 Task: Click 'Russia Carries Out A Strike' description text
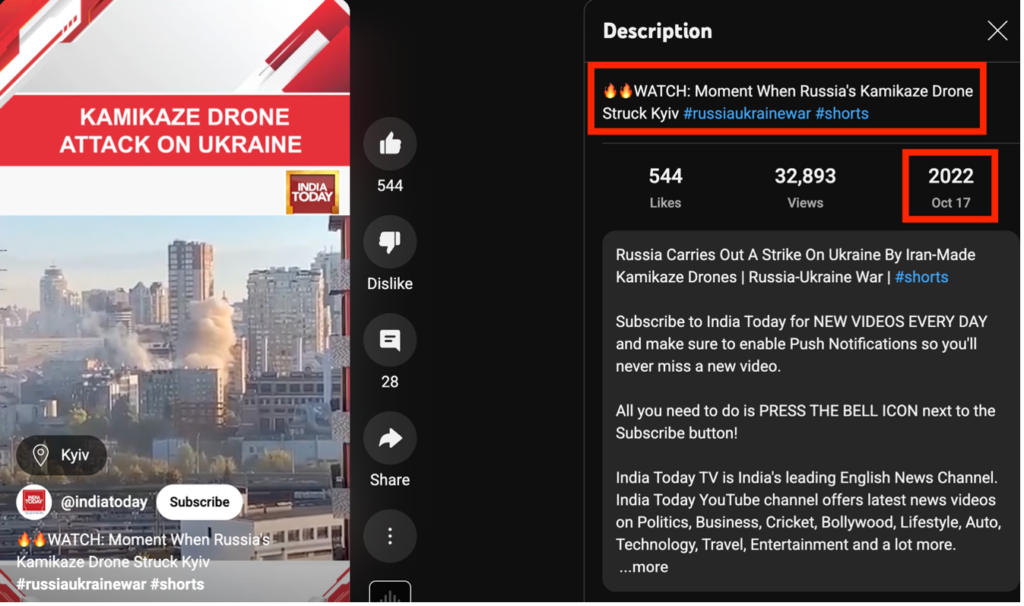point(795,266)
